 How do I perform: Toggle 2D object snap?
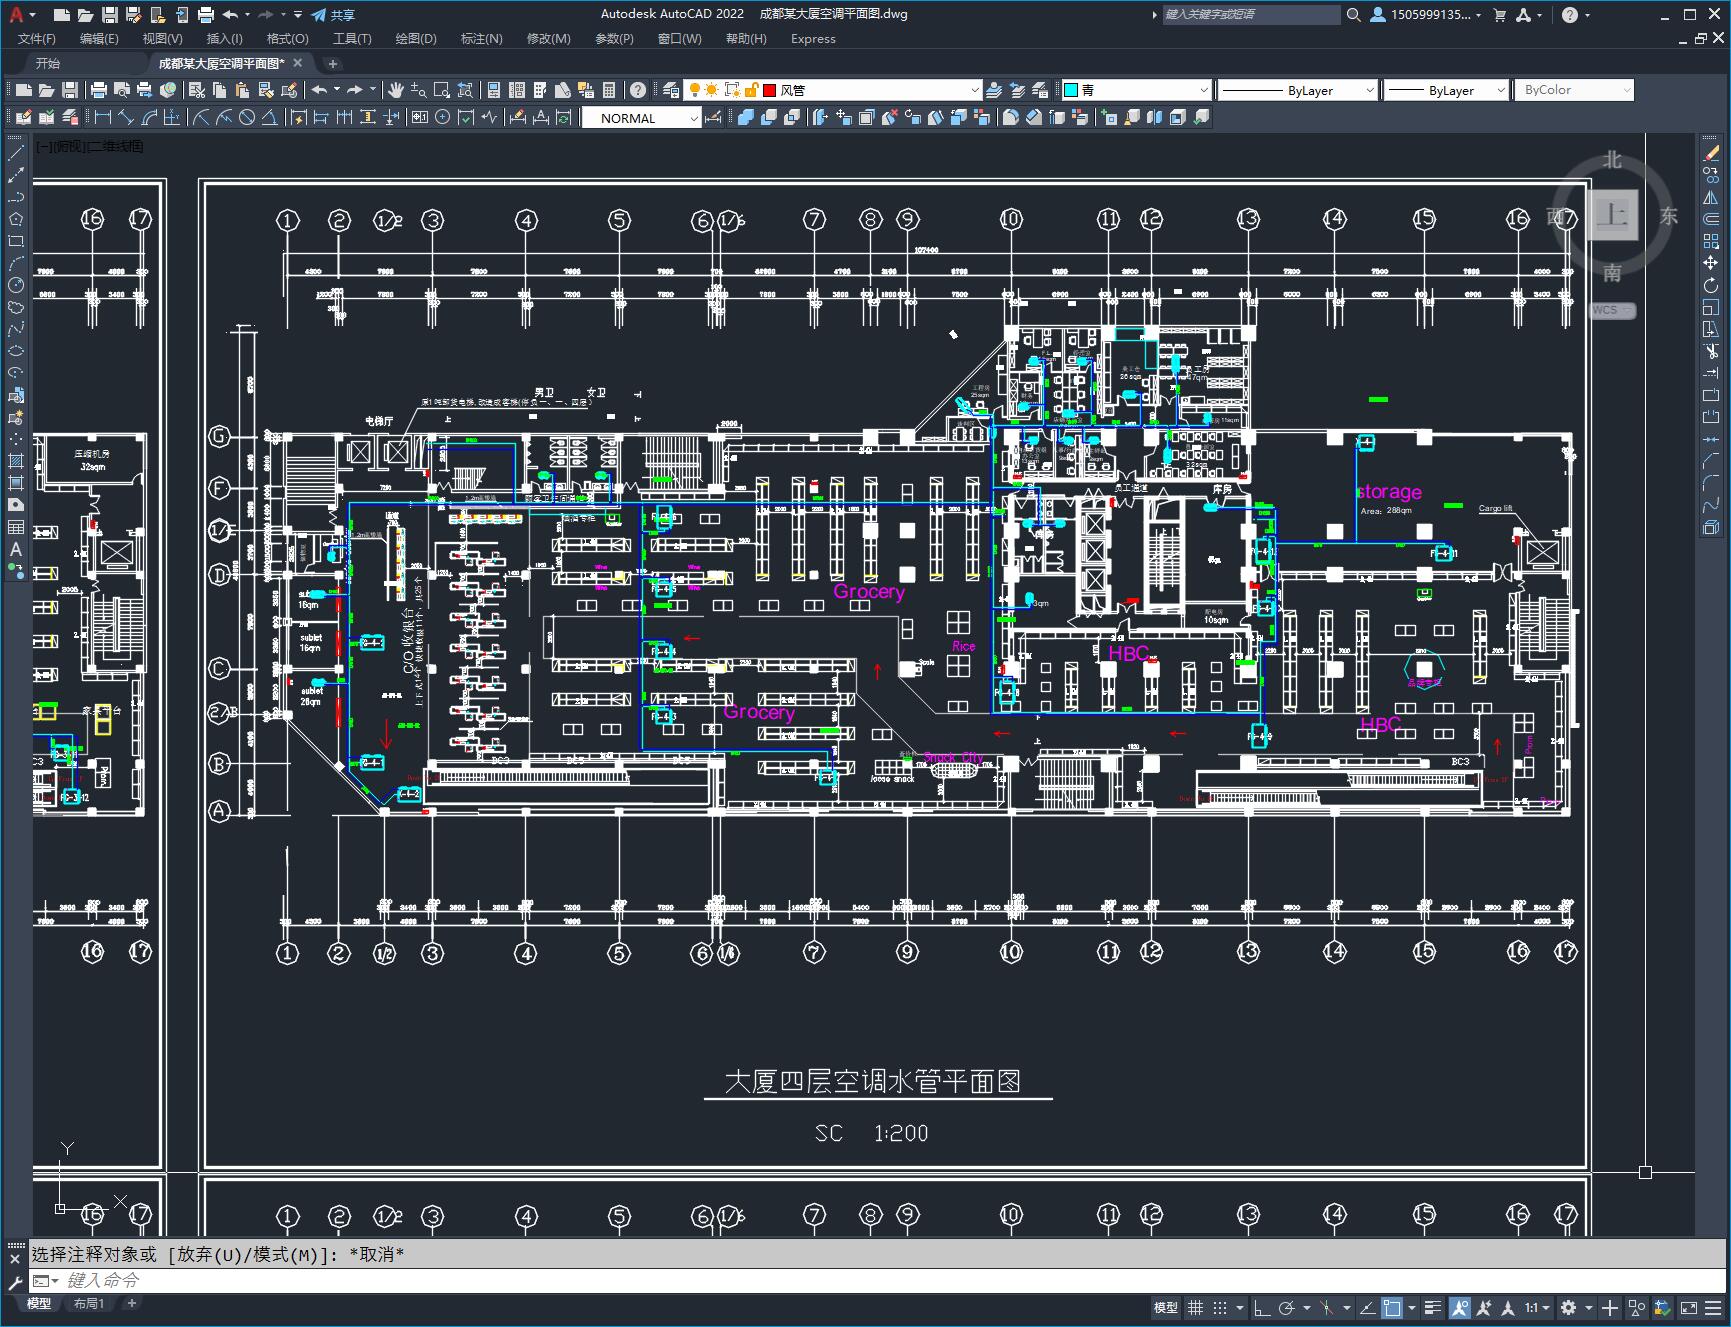point(1392,1308)
